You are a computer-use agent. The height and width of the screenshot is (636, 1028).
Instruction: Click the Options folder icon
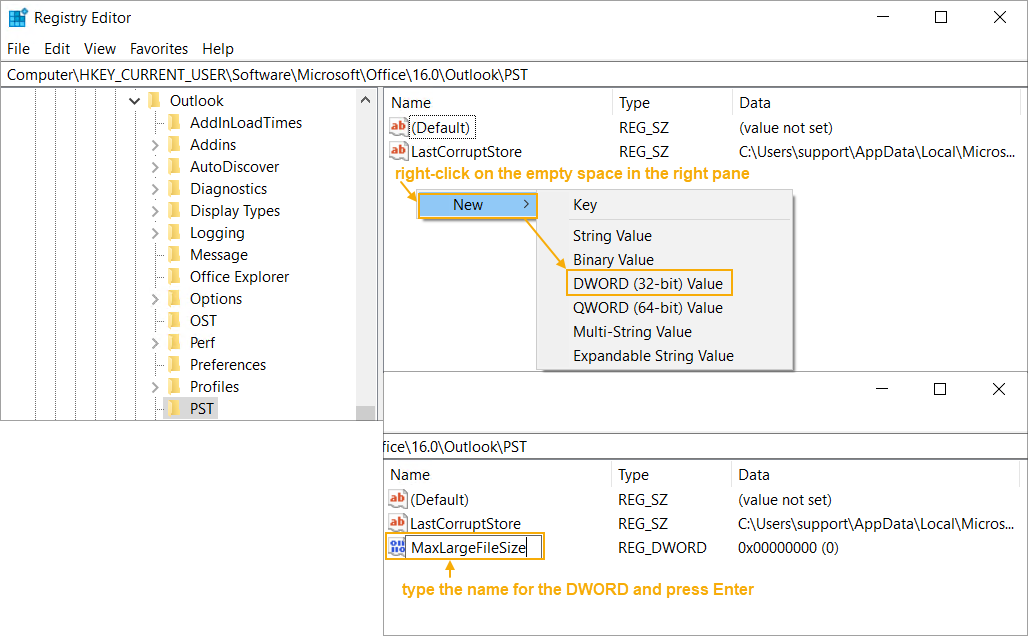click(174, 298)
